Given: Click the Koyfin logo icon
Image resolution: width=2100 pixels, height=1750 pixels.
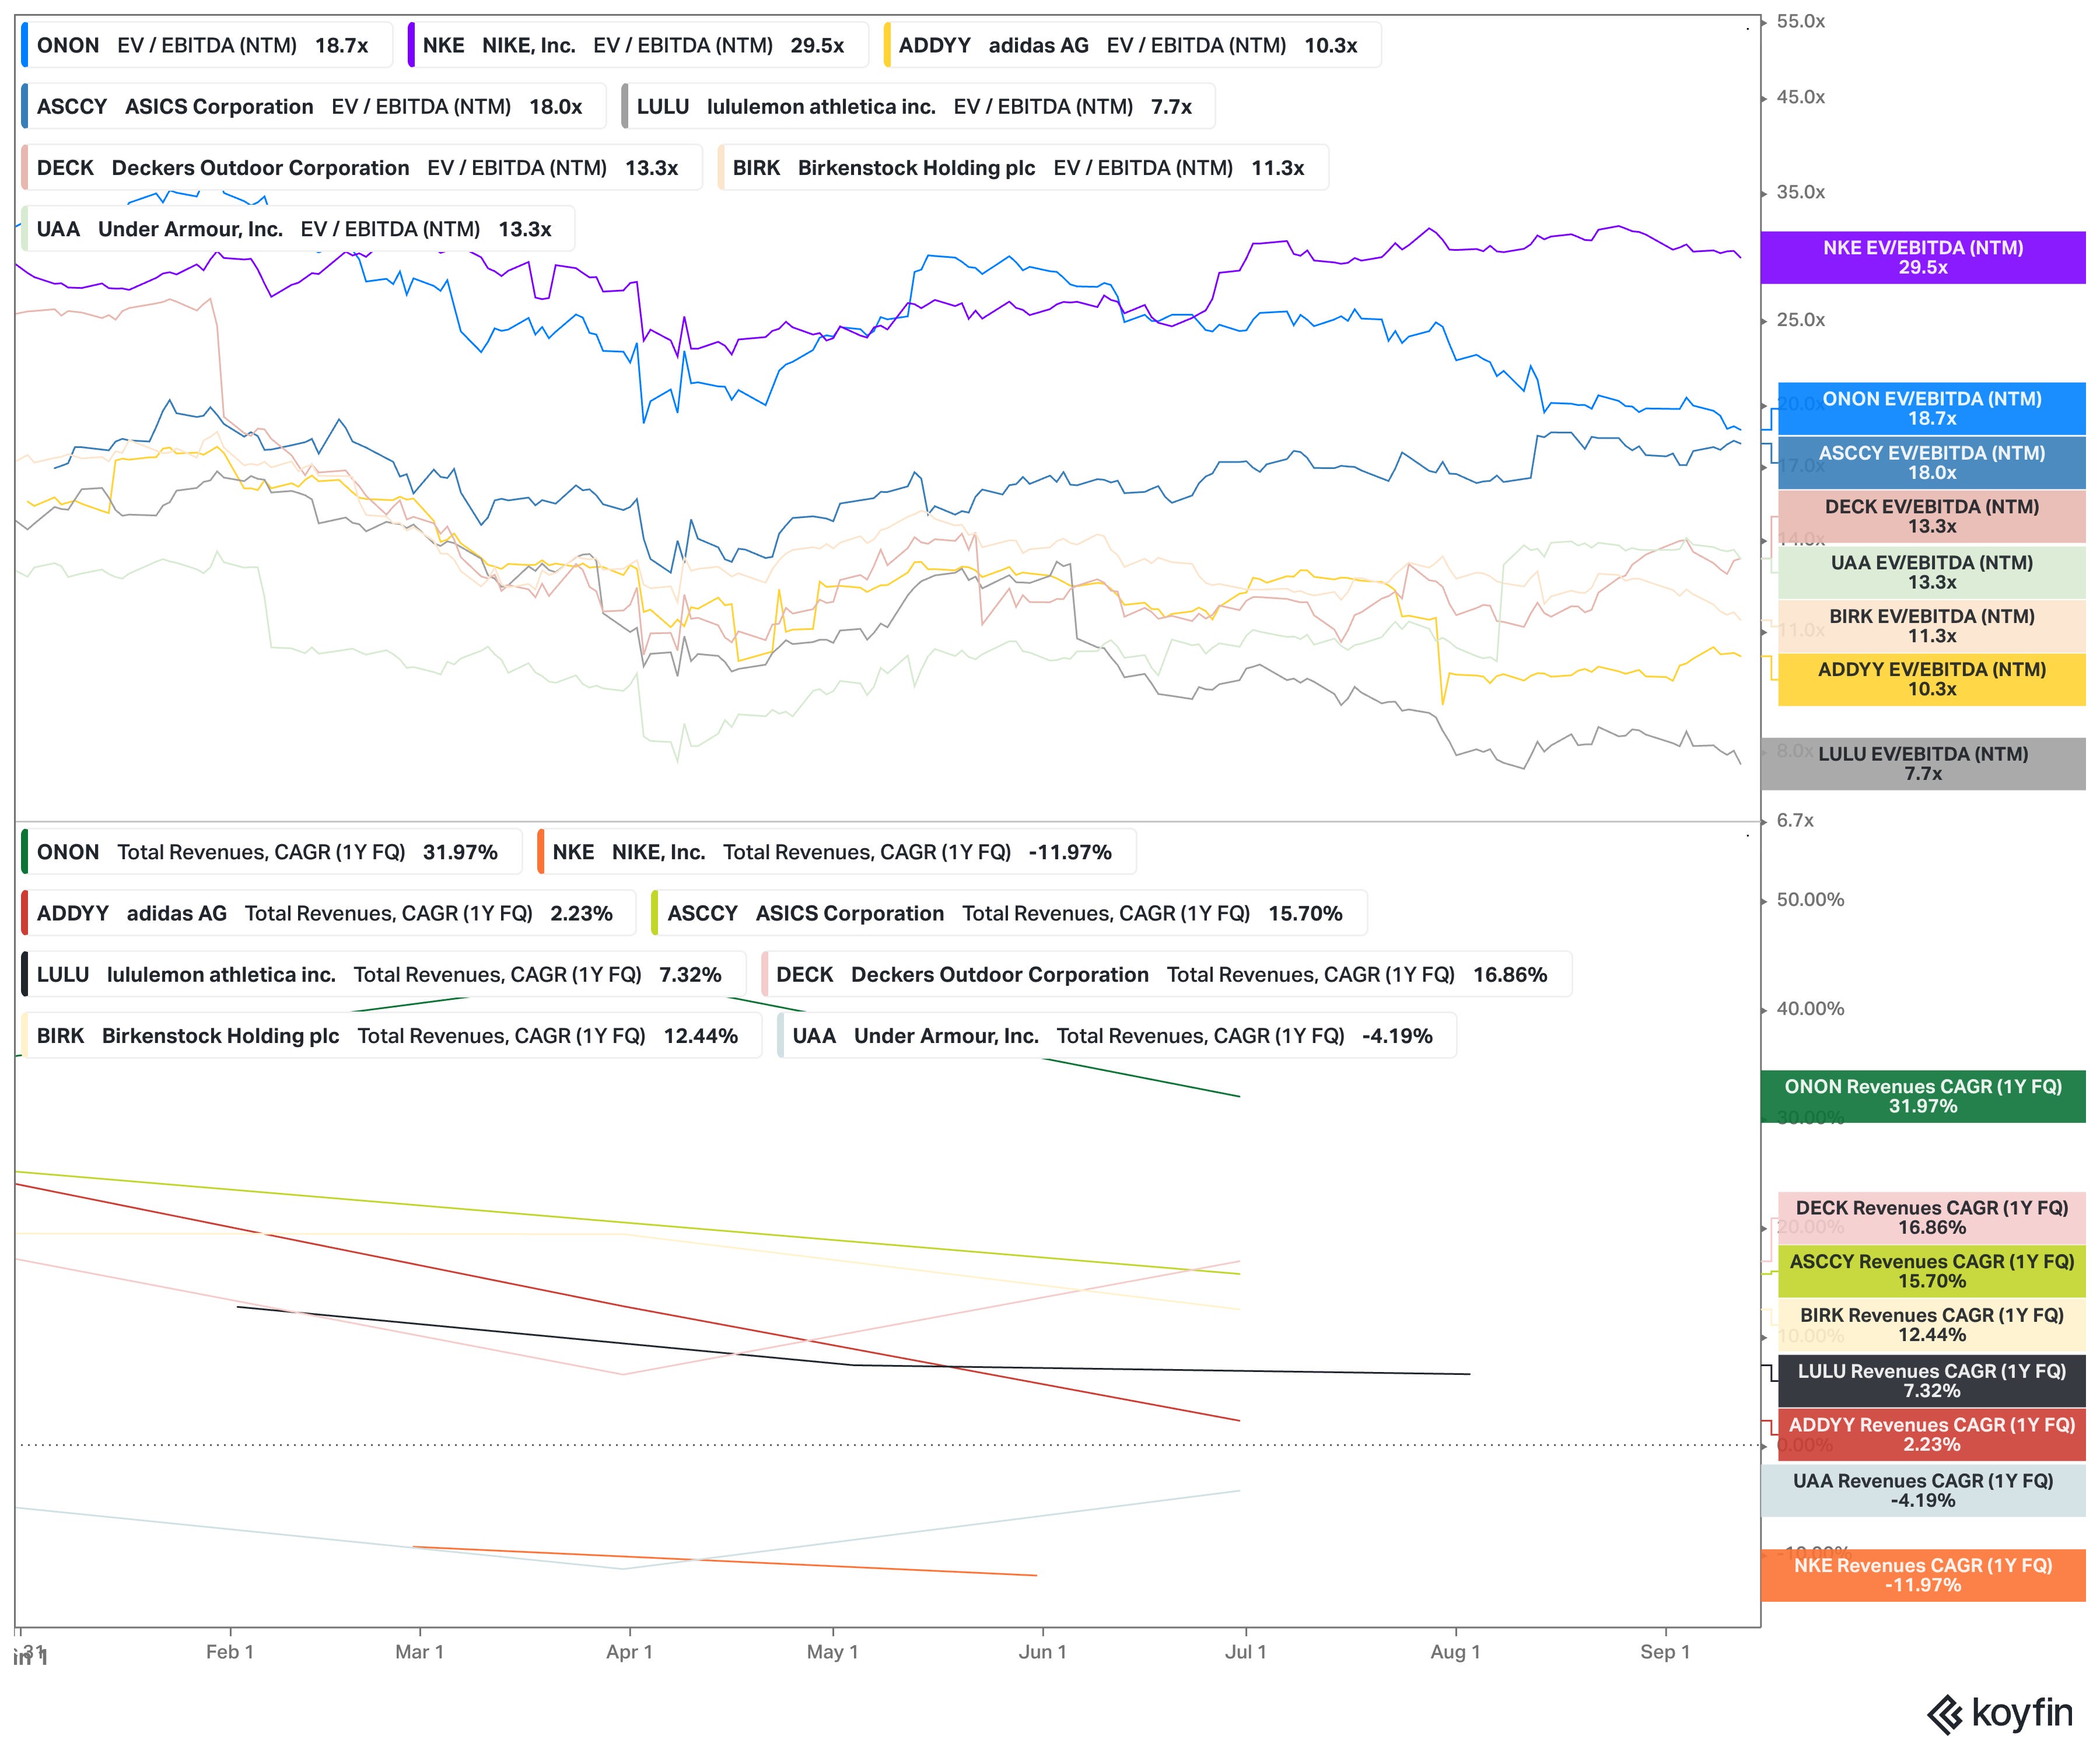Looking at the screenshot, I should pyautogui.click(x=1945, y=1714).
